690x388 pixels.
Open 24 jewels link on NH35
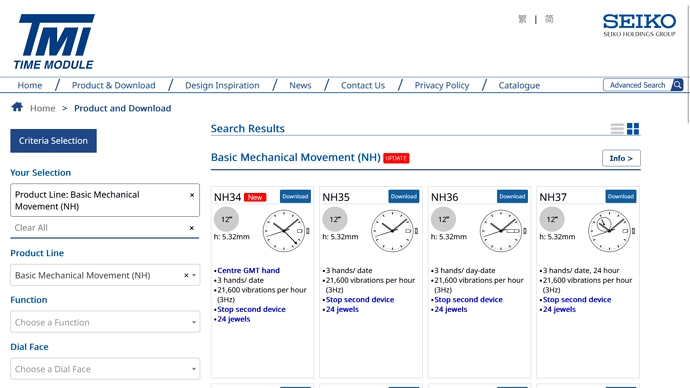tap(342, 309)
